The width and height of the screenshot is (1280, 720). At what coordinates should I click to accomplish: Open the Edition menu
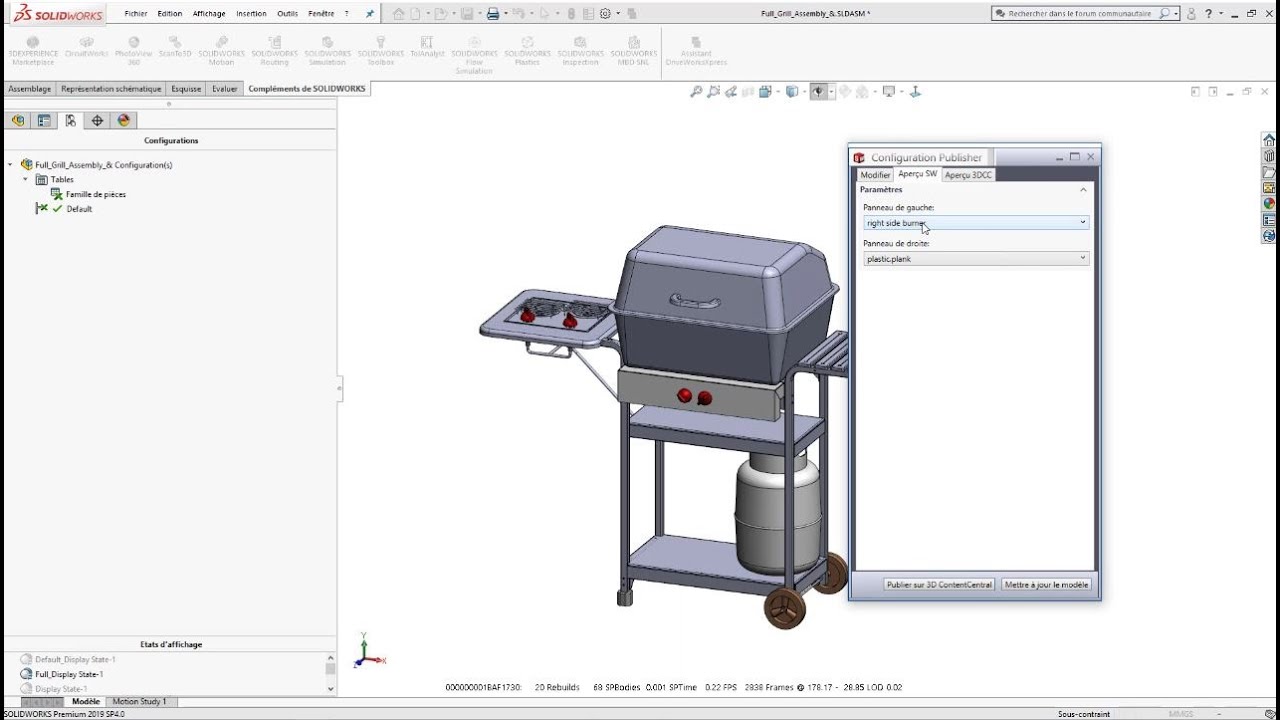170,14
